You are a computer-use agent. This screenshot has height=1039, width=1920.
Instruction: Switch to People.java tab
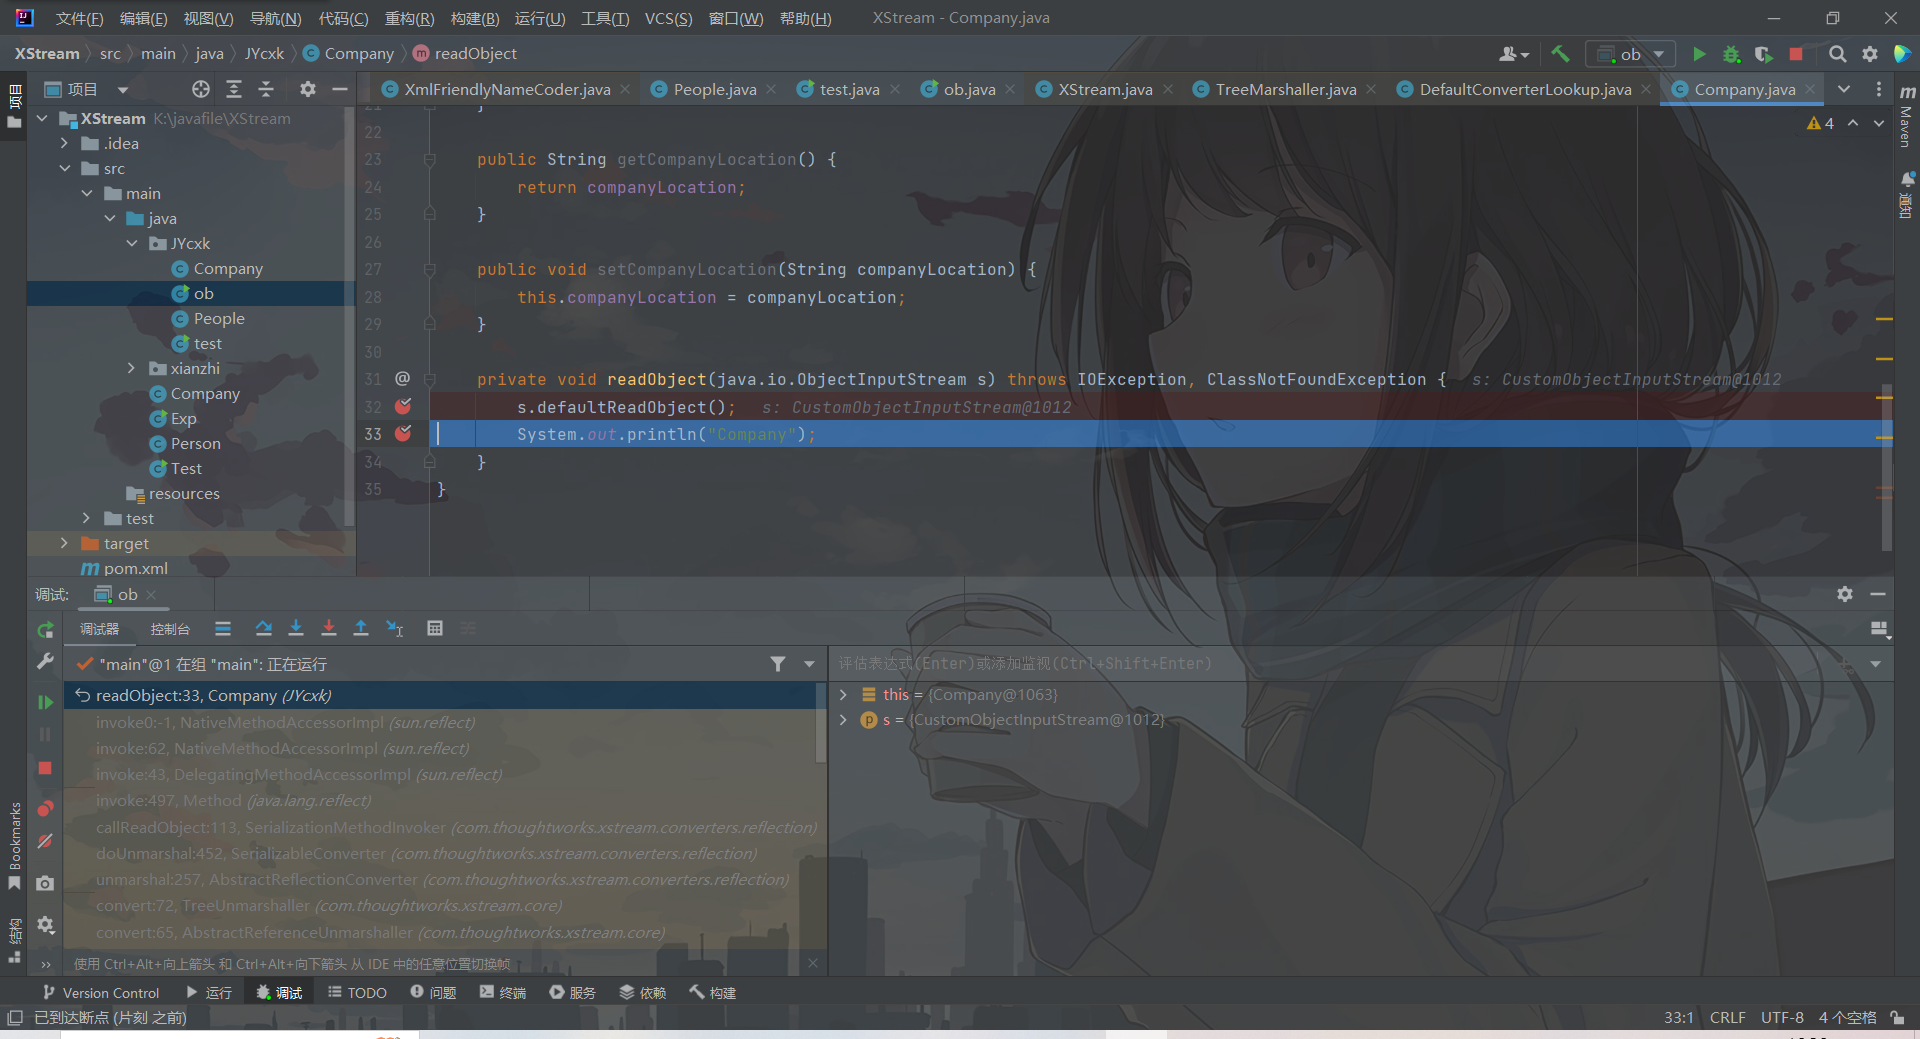click(x=715, y=89)
